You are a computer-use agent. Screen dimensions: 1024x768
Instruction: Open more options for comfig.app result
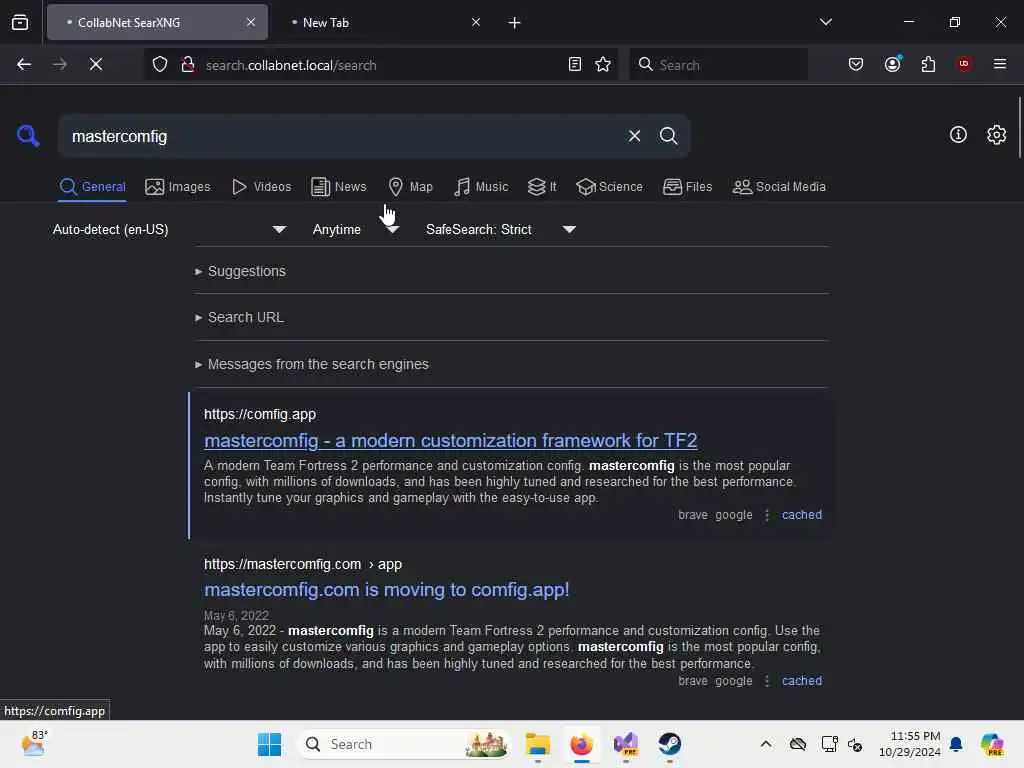pyautogui.click(x=767, y=515)
